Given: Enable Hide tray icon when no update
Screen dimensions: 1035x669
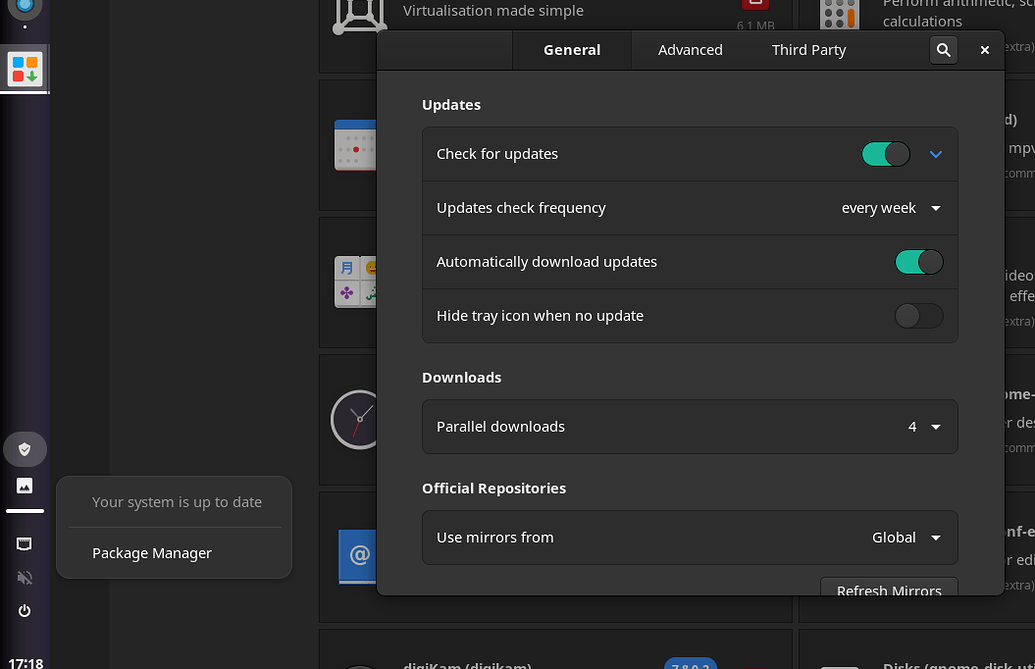Looking at the screenshot, I should (918, 315).
